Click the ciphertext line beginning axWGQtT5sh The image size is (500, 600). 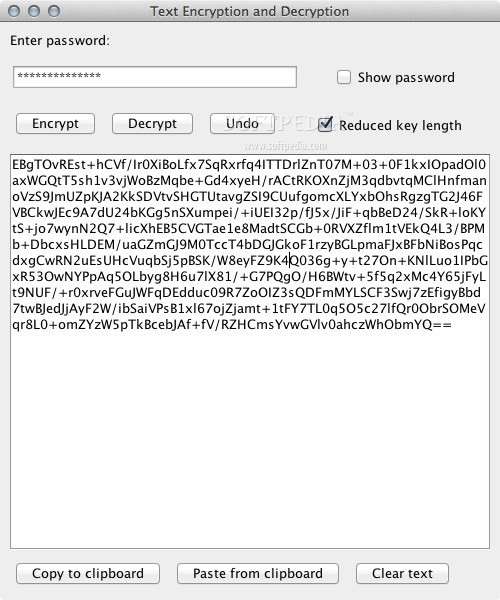[249, 181]
